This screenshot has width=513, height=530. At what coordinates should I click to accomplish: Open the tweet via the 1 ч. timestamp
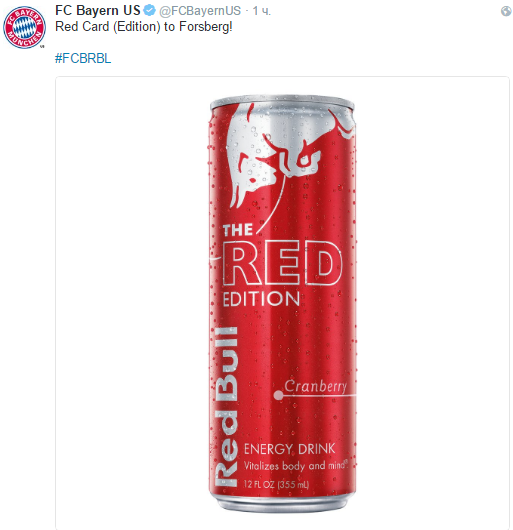click(262, 11)
